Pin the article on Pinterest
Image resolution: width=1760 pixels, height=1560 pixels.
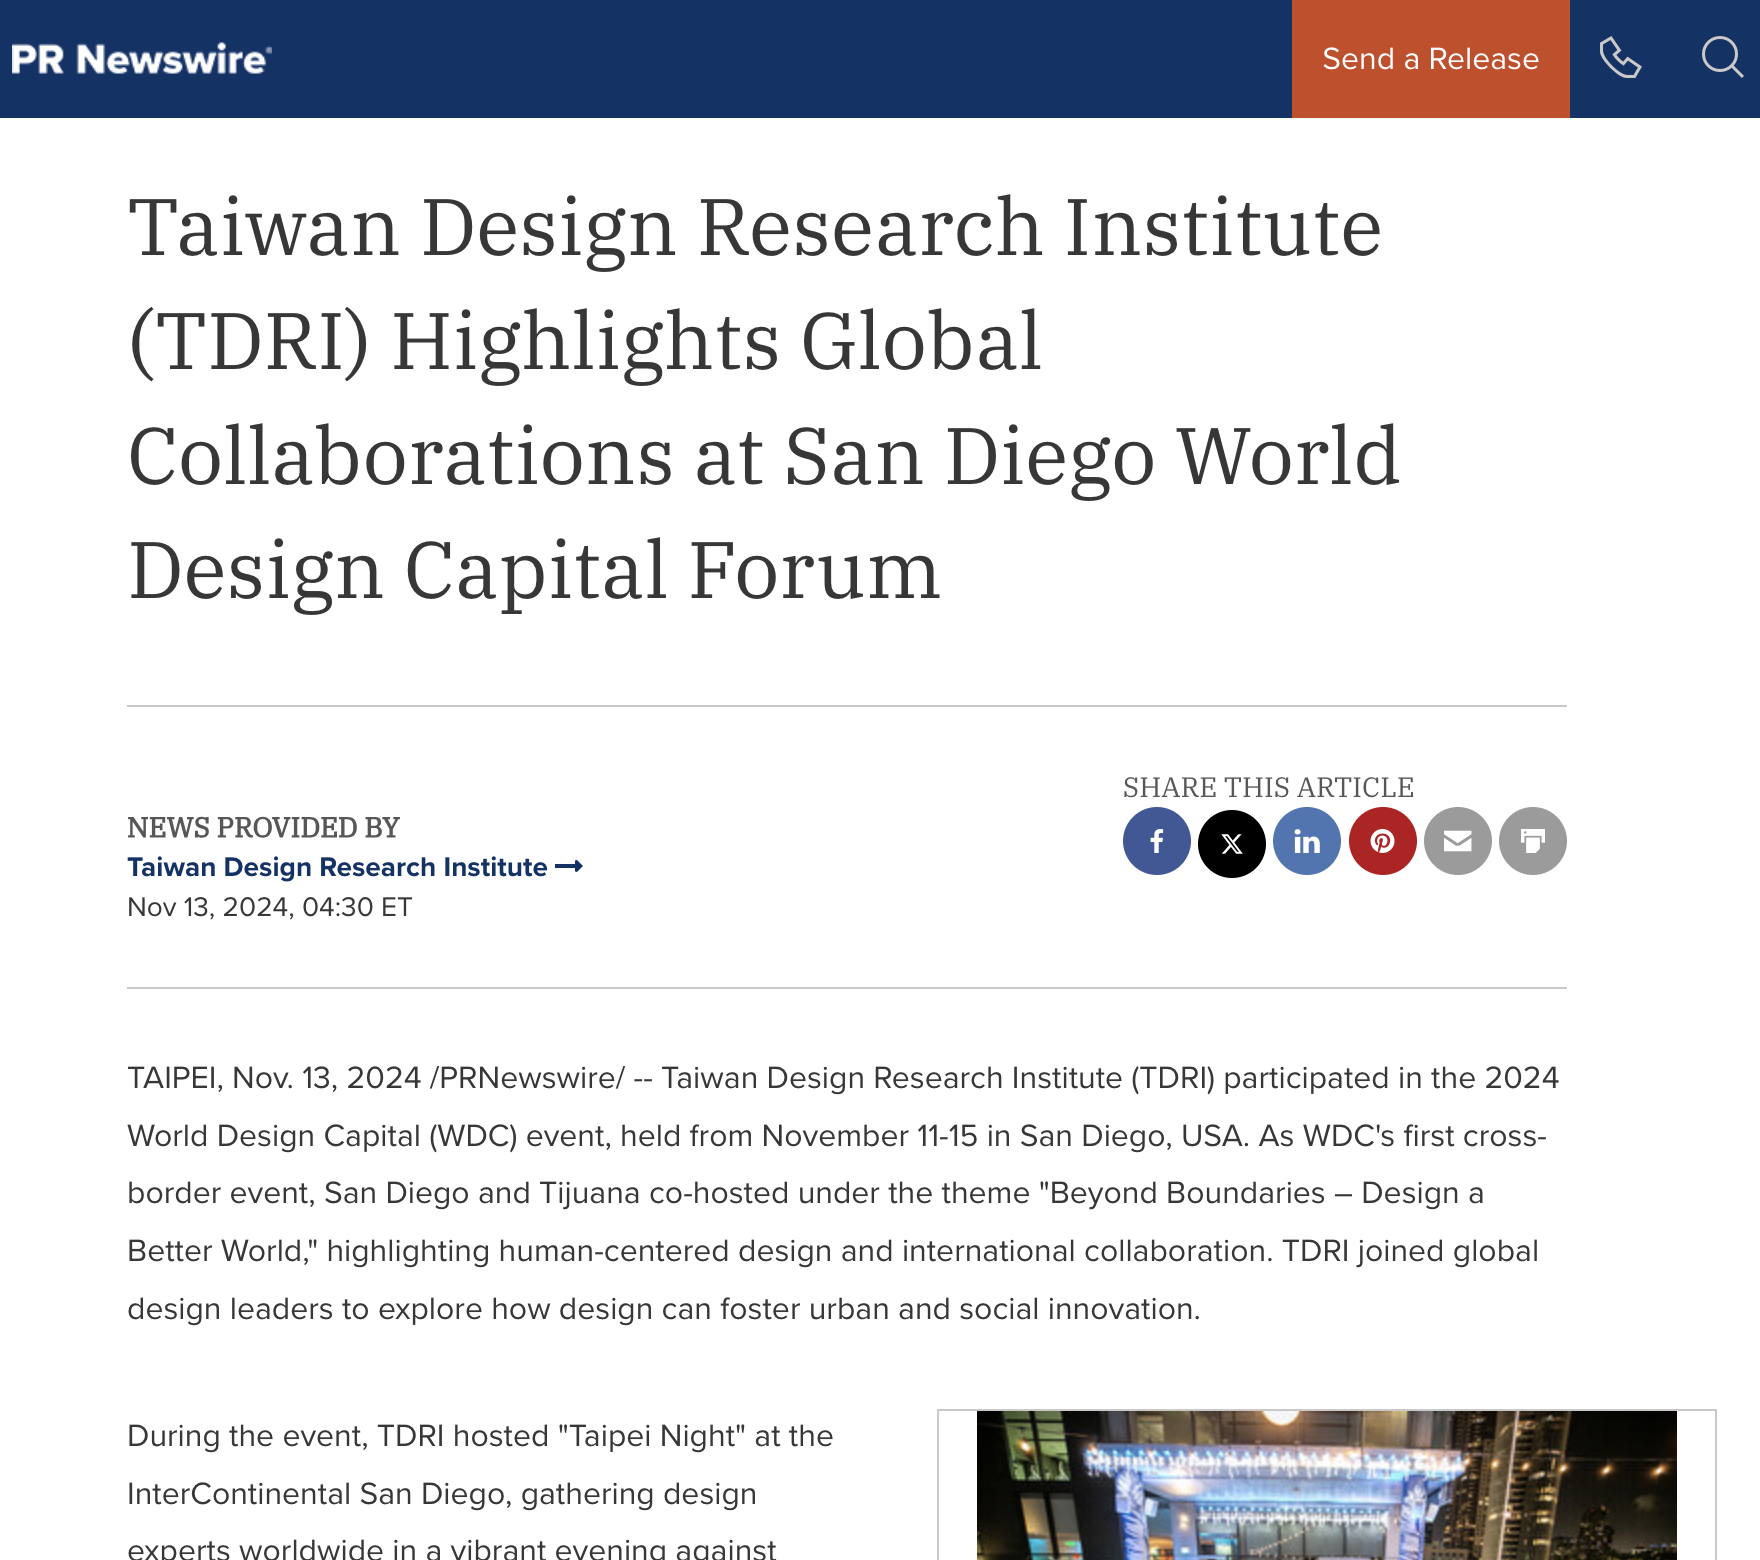(x=1382, y=841)
